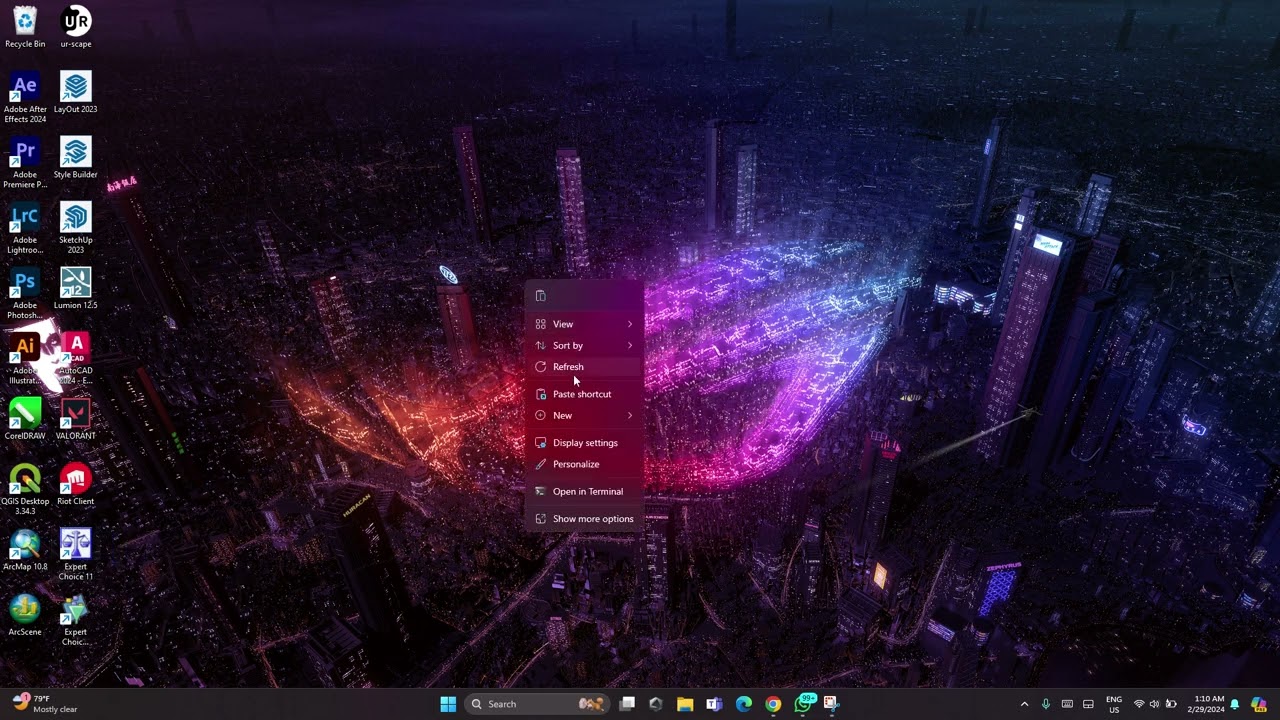Select the LayOut 2023 desktop icon
Screen dimensions: 1280x720
coord(76,92)
